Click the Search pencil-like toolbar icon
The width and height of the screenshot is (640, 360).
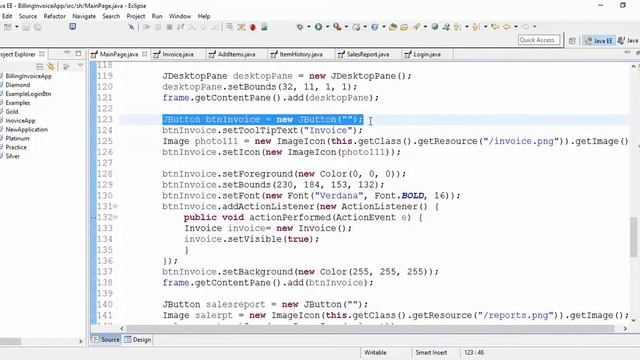(x=416, y=27)
